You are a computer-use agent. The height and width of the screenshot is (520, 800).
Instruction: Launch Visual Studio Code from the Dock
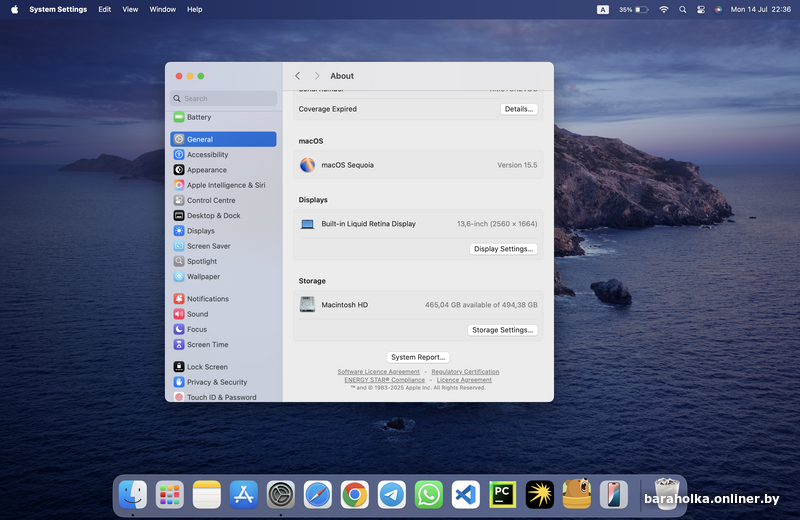pyautogui.click(x=466, y=494)
